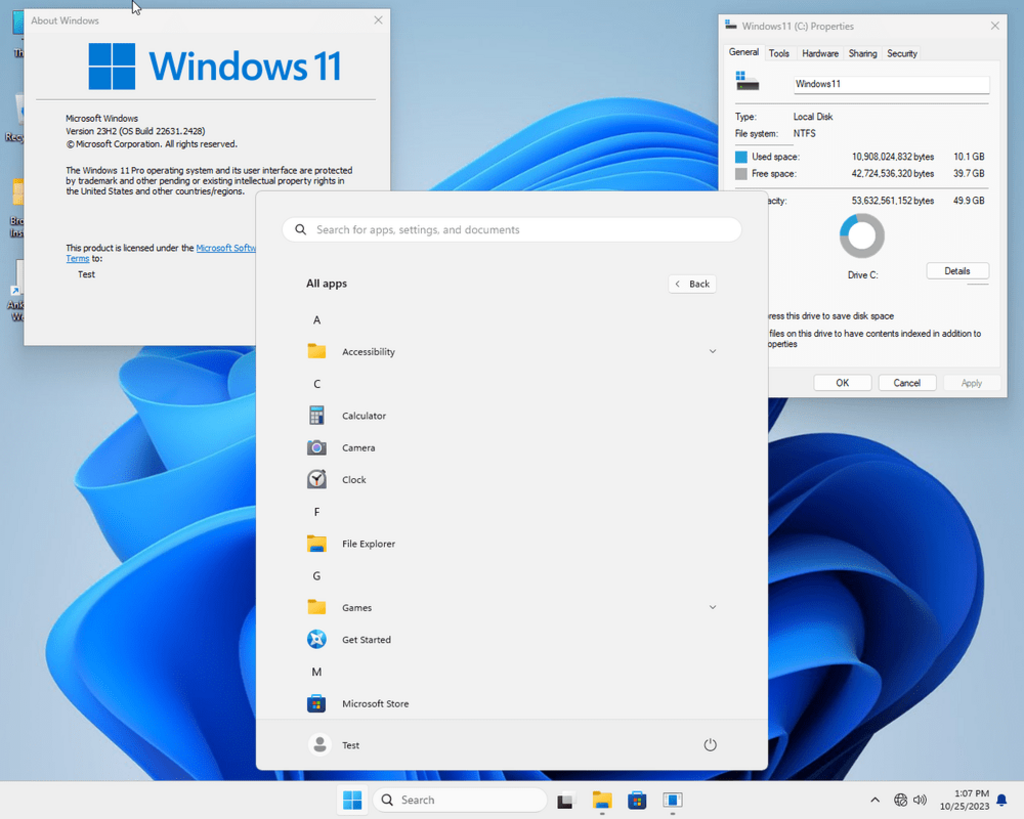
Task: Open the Microsoft Software License Terms link
Action: 225,248
